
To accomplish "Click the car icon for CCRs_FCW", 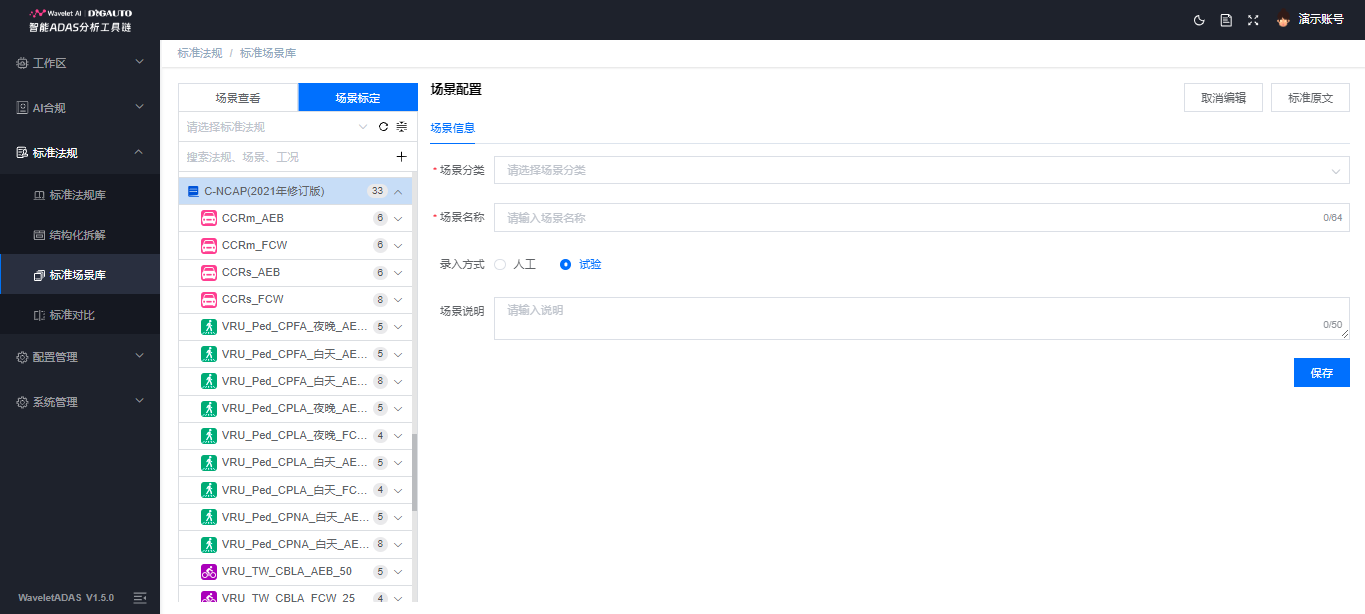I will [x=209, y=299].
